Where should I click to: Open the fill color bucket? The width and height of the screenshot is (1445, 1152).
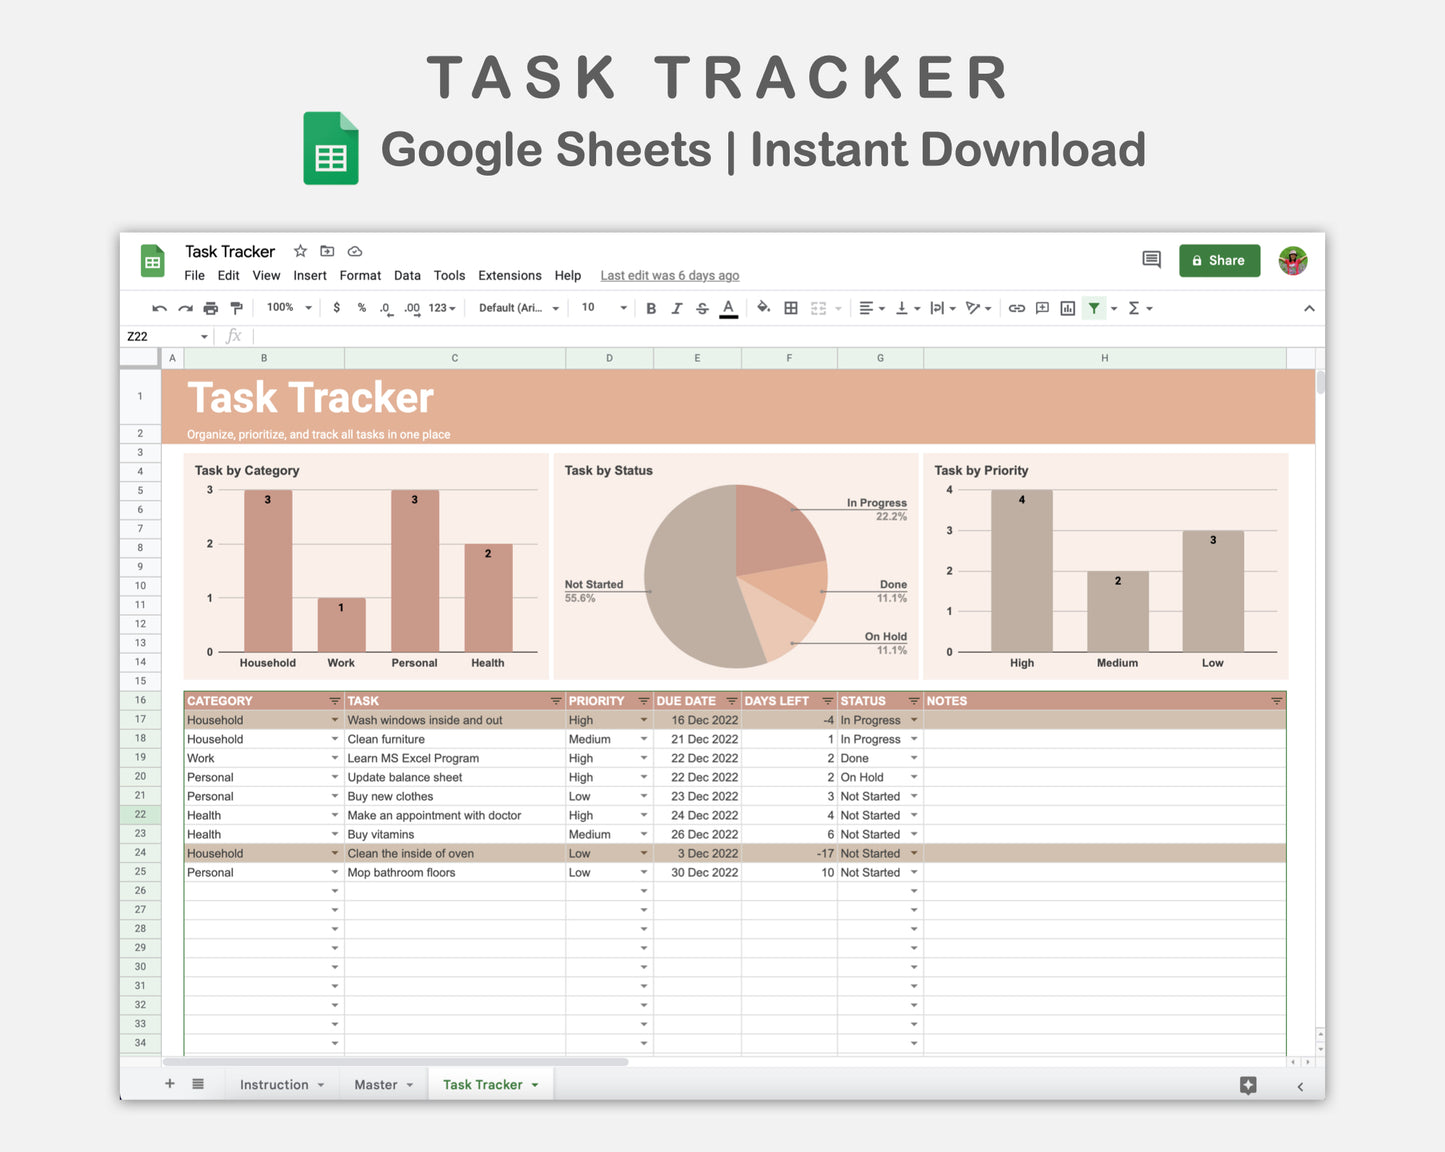pos(763,308)
